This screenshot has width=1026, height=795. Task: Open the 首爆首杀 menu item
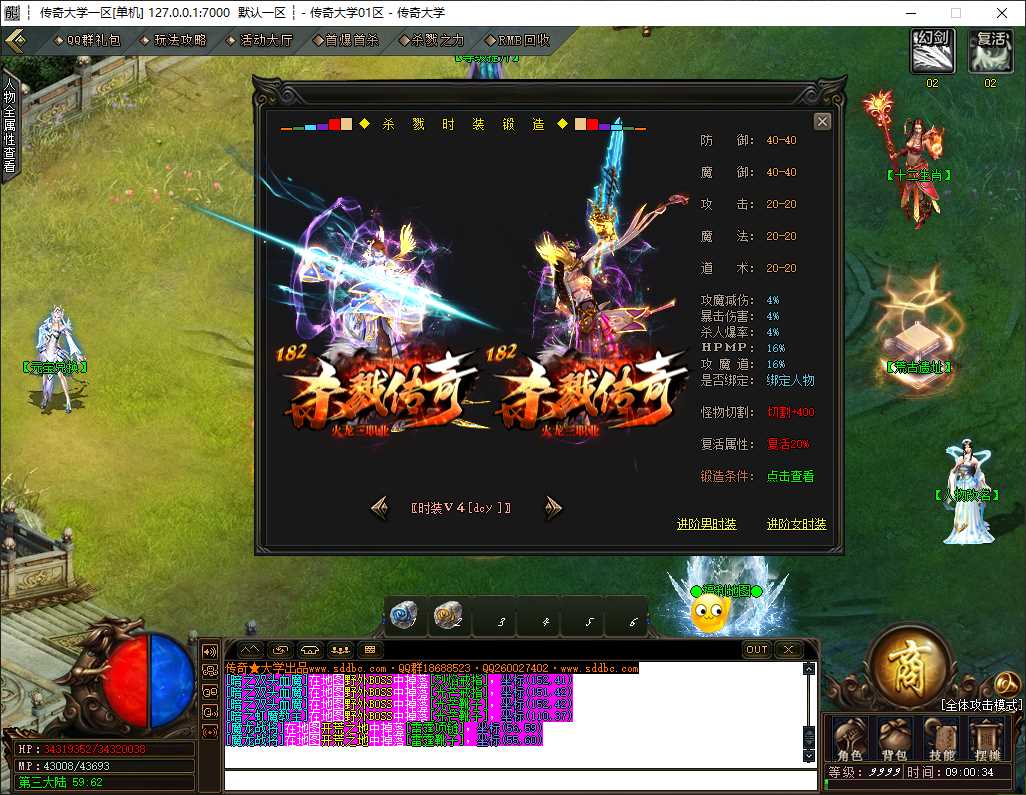point(345,41)
